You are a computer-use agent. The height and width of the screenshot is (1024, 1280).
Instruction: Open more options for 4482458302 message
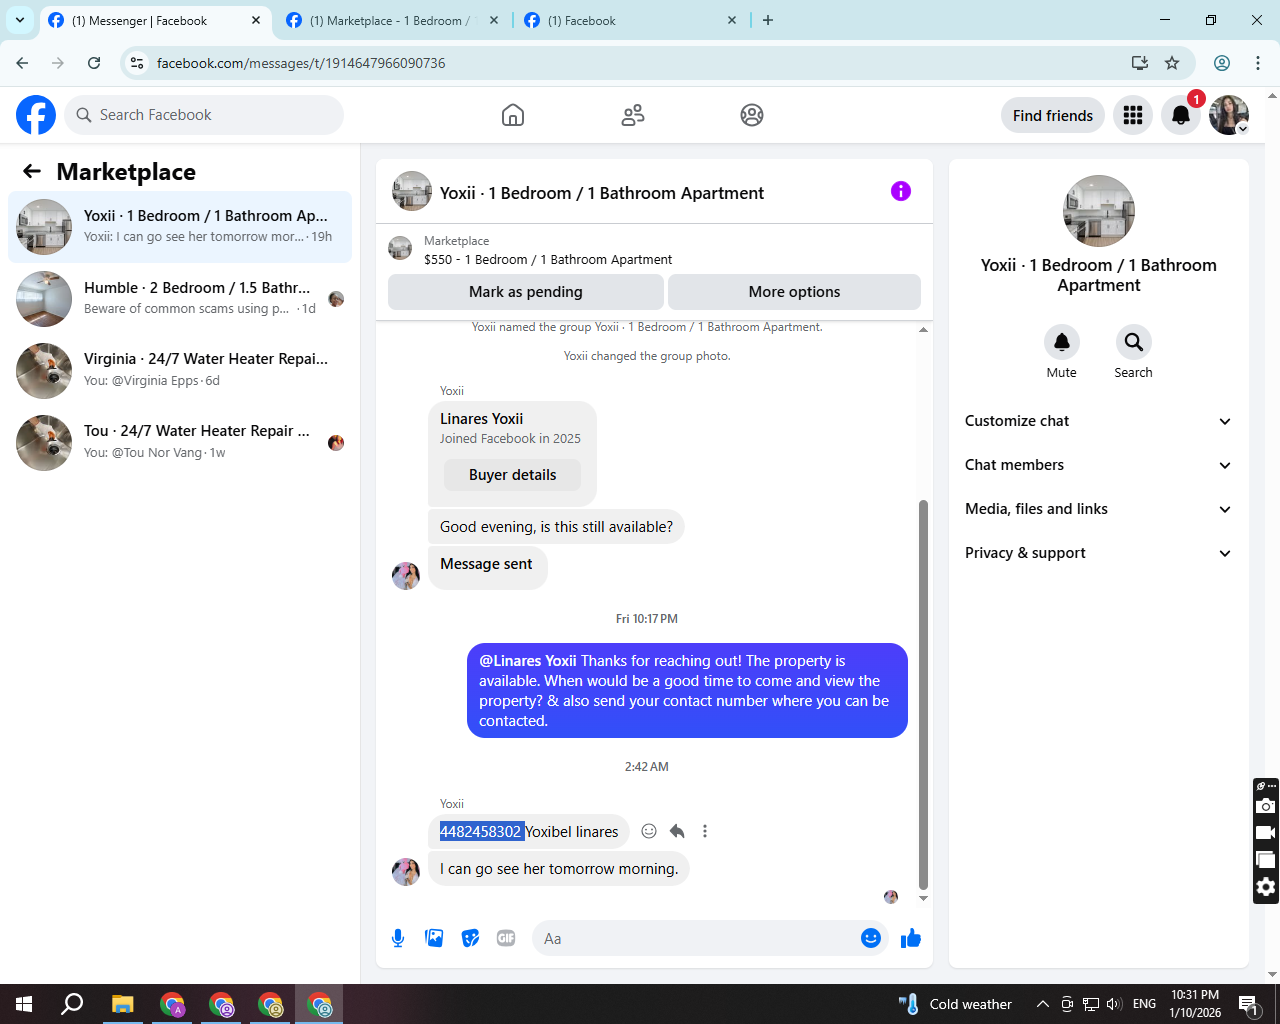[705, 831]
